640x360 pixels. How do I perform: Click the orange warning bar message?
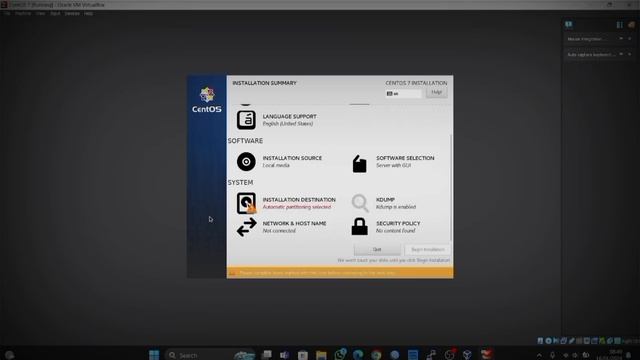340,273
